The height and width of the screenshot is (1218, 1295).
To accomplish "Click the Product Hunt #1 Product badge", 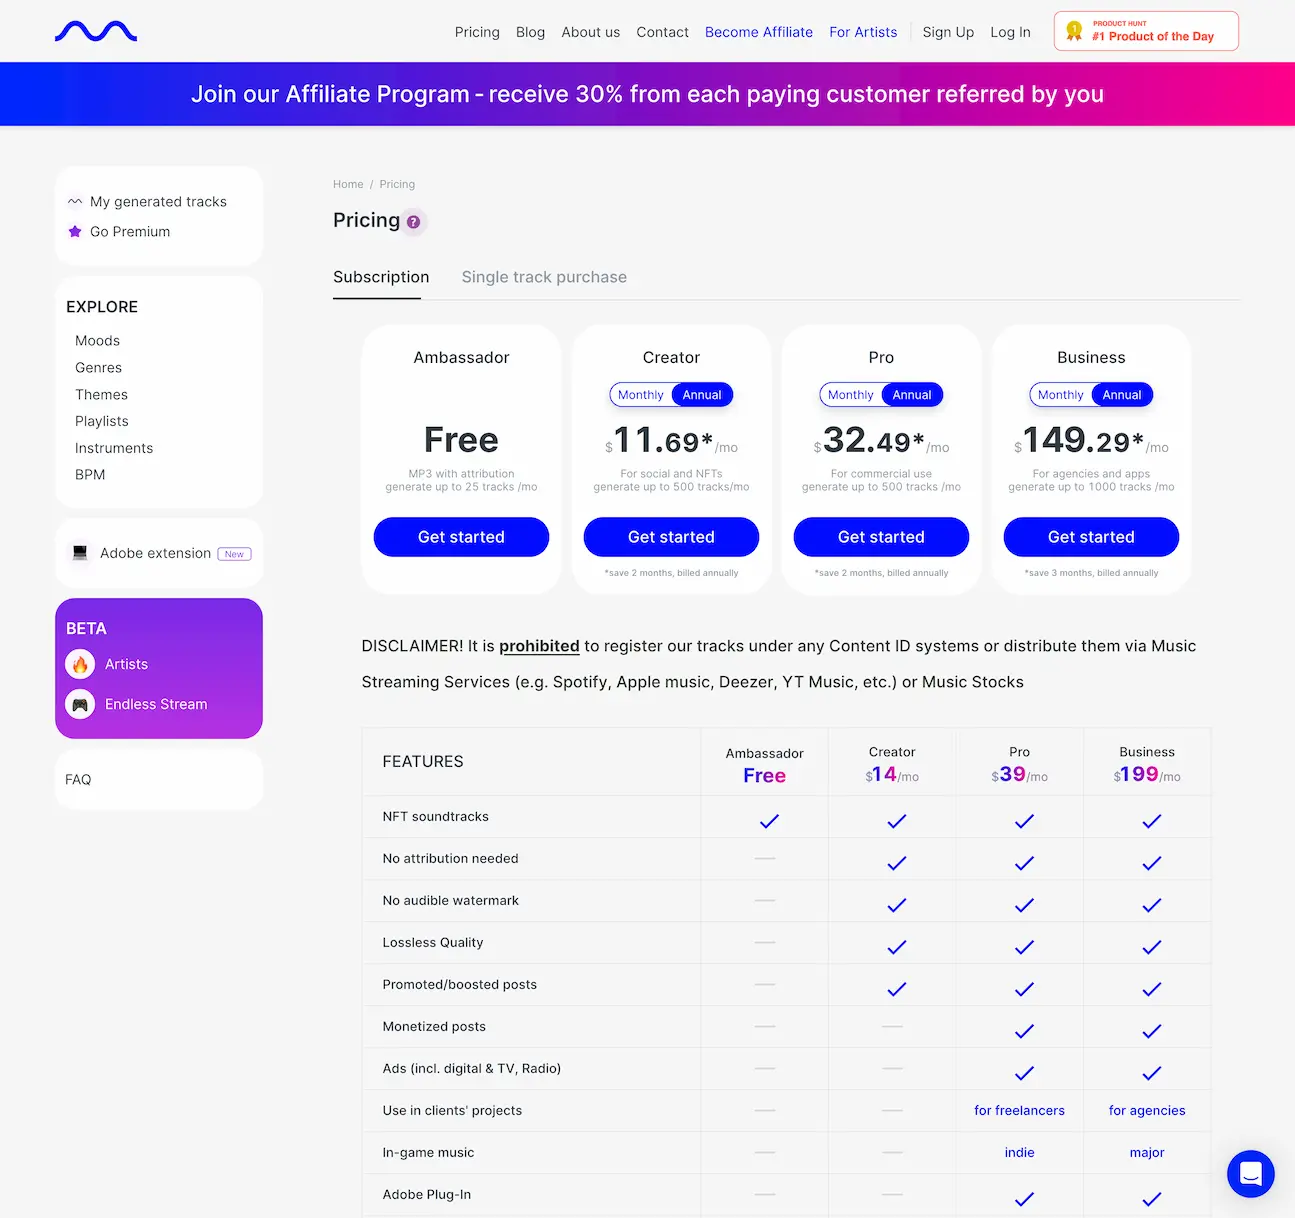I will tap(1146, 31).
